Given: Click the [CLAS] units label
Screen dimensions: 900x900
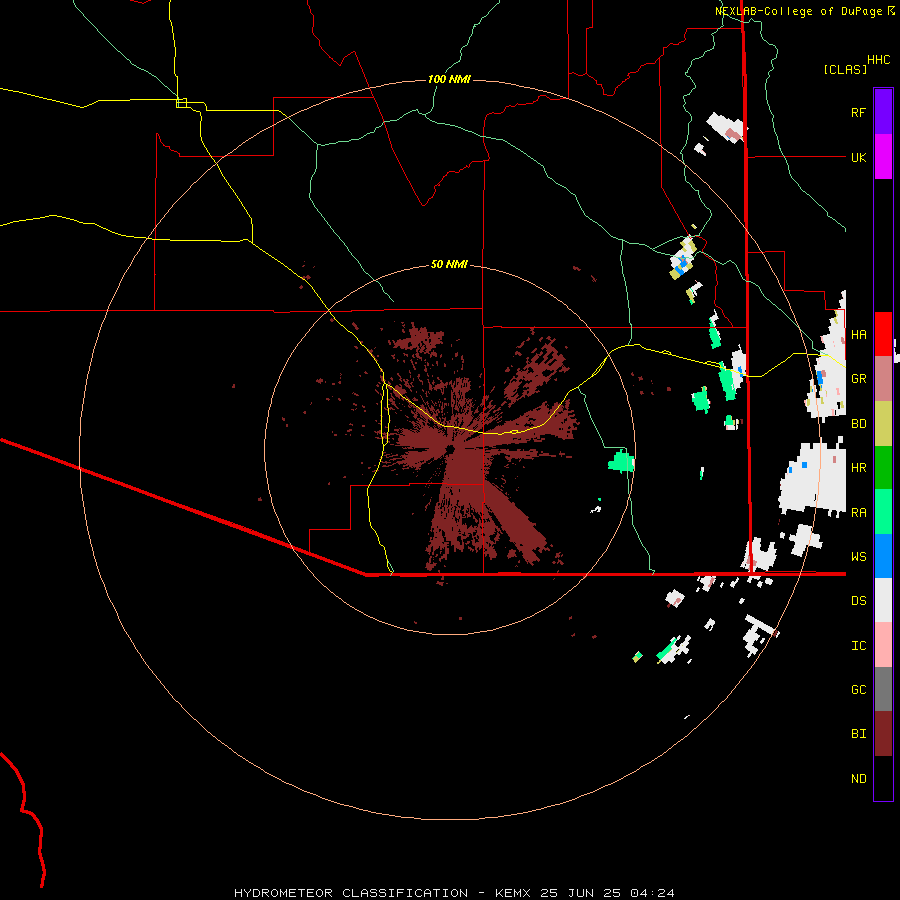Looking at the screenshot, I should point(845,70).
